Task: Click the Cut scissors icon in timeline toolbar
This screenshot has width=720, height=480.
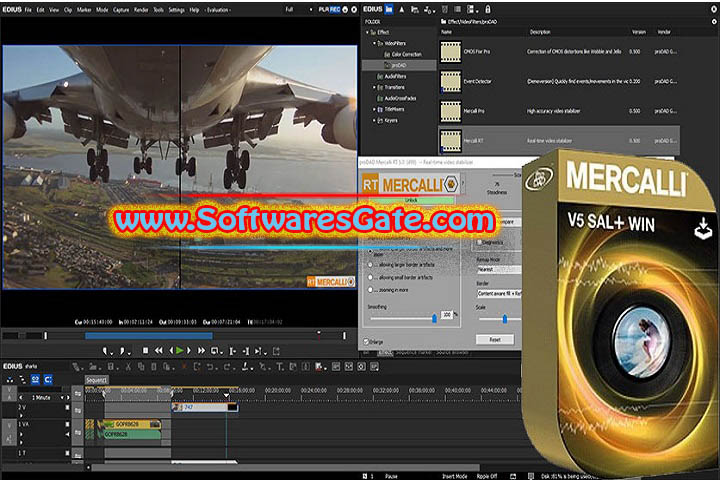Action: click(x=128, y=367)
